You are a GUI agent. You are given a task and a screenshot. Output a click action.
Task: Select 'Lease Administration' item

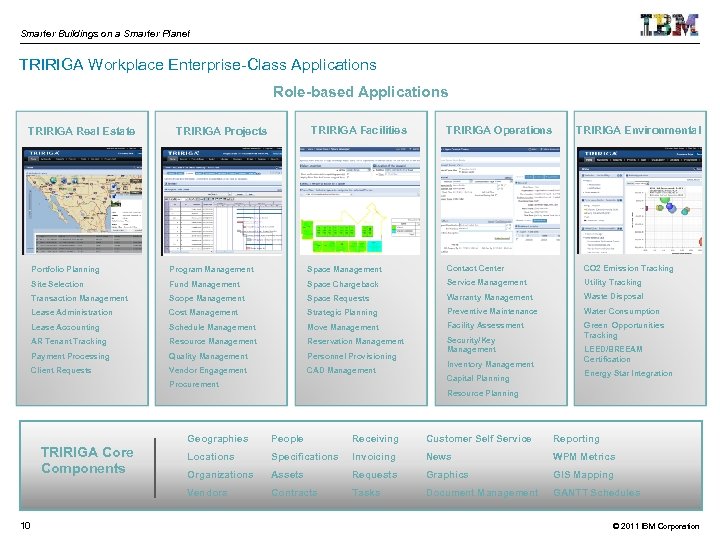[x=72, y=312]
